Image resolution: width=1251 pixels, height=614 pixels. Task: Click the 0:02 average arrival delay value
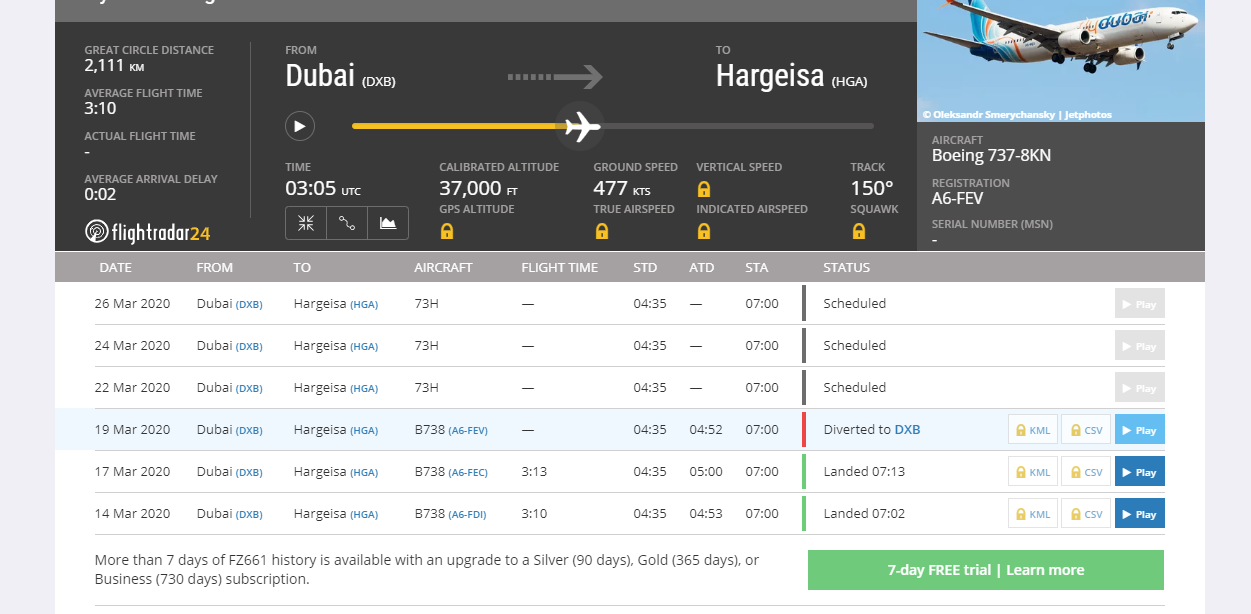pyautogui.click(x=100, y=194)
